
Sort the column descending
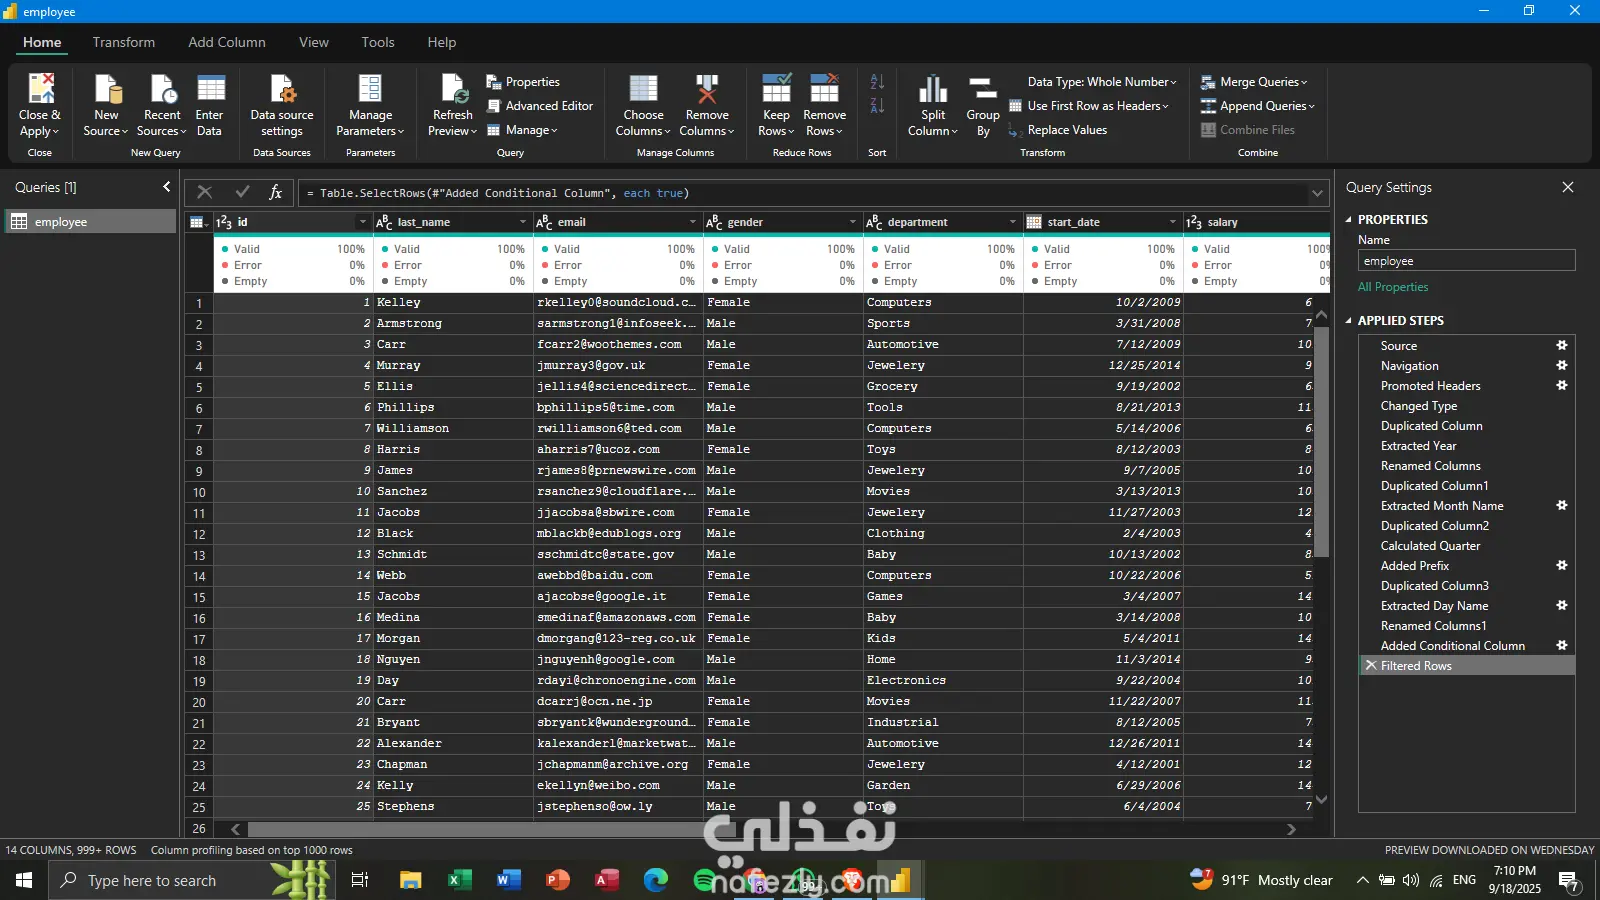(x=877, y=105)
